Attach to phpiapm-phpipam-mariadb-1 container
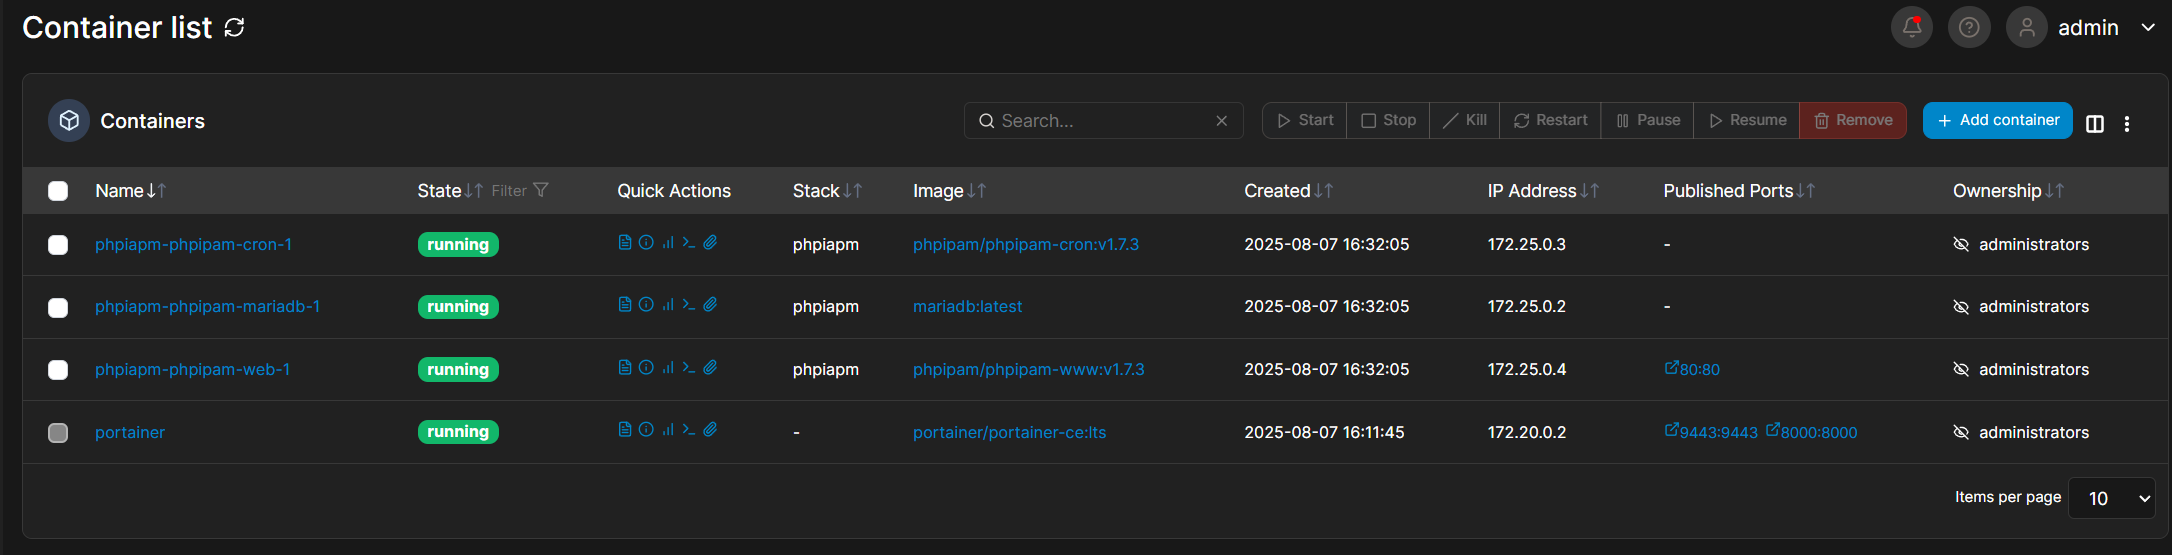The image size is (2172, 555). click(710, 305)
